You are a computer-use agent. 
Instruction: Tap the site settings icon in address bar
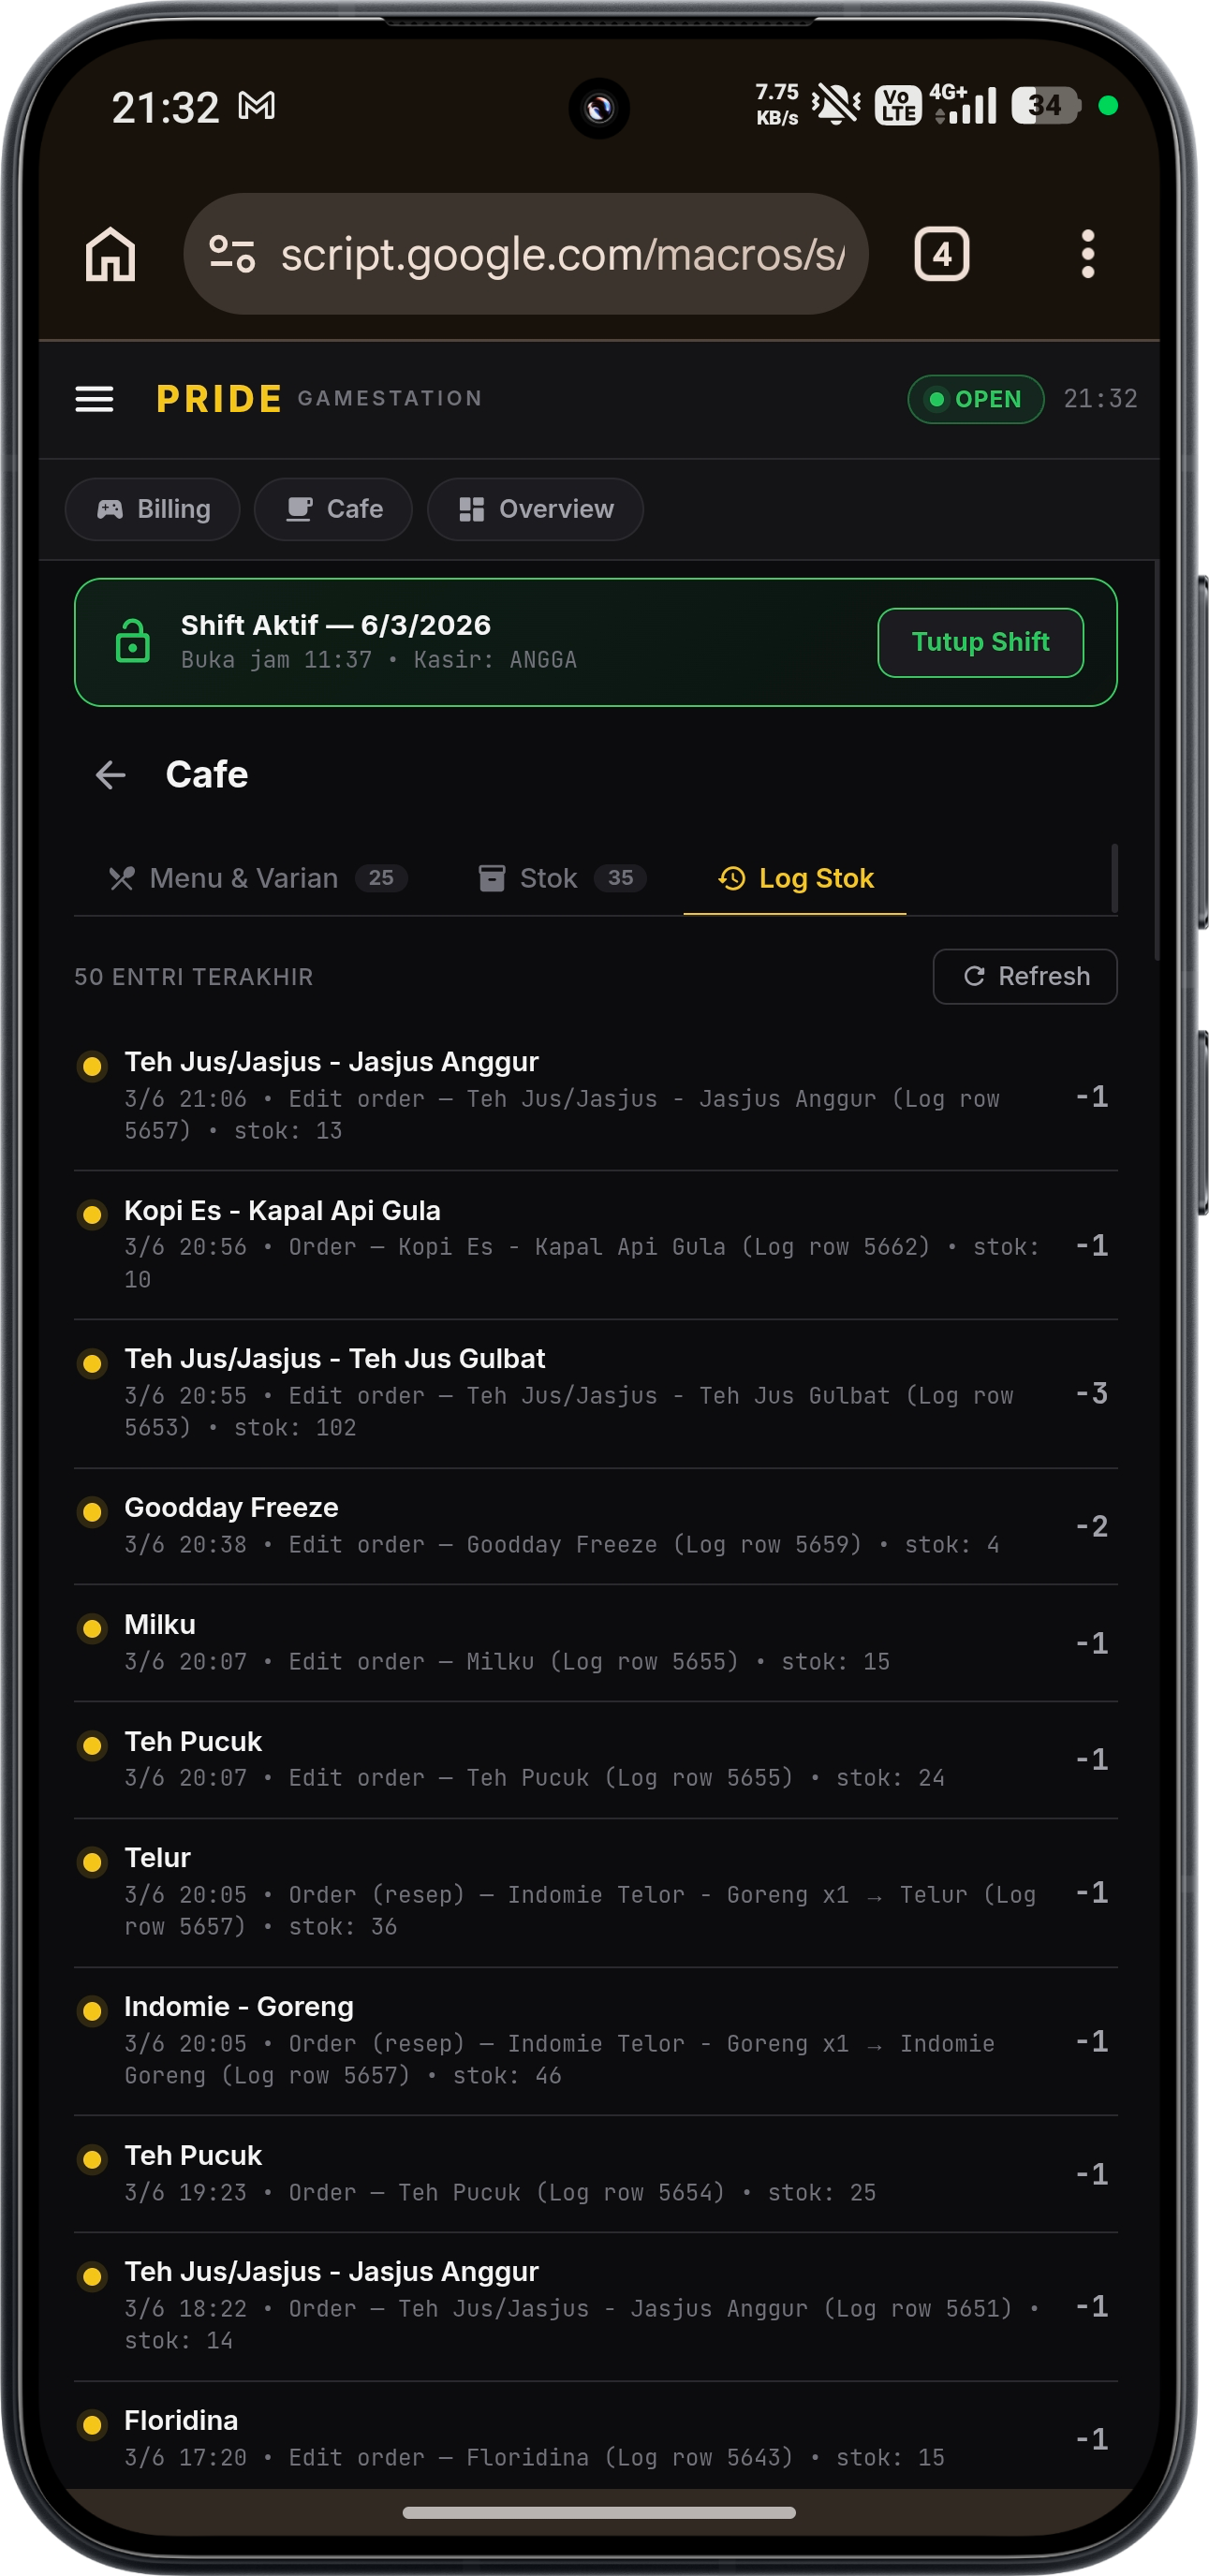pyautogui.click(x=232, y=254)
